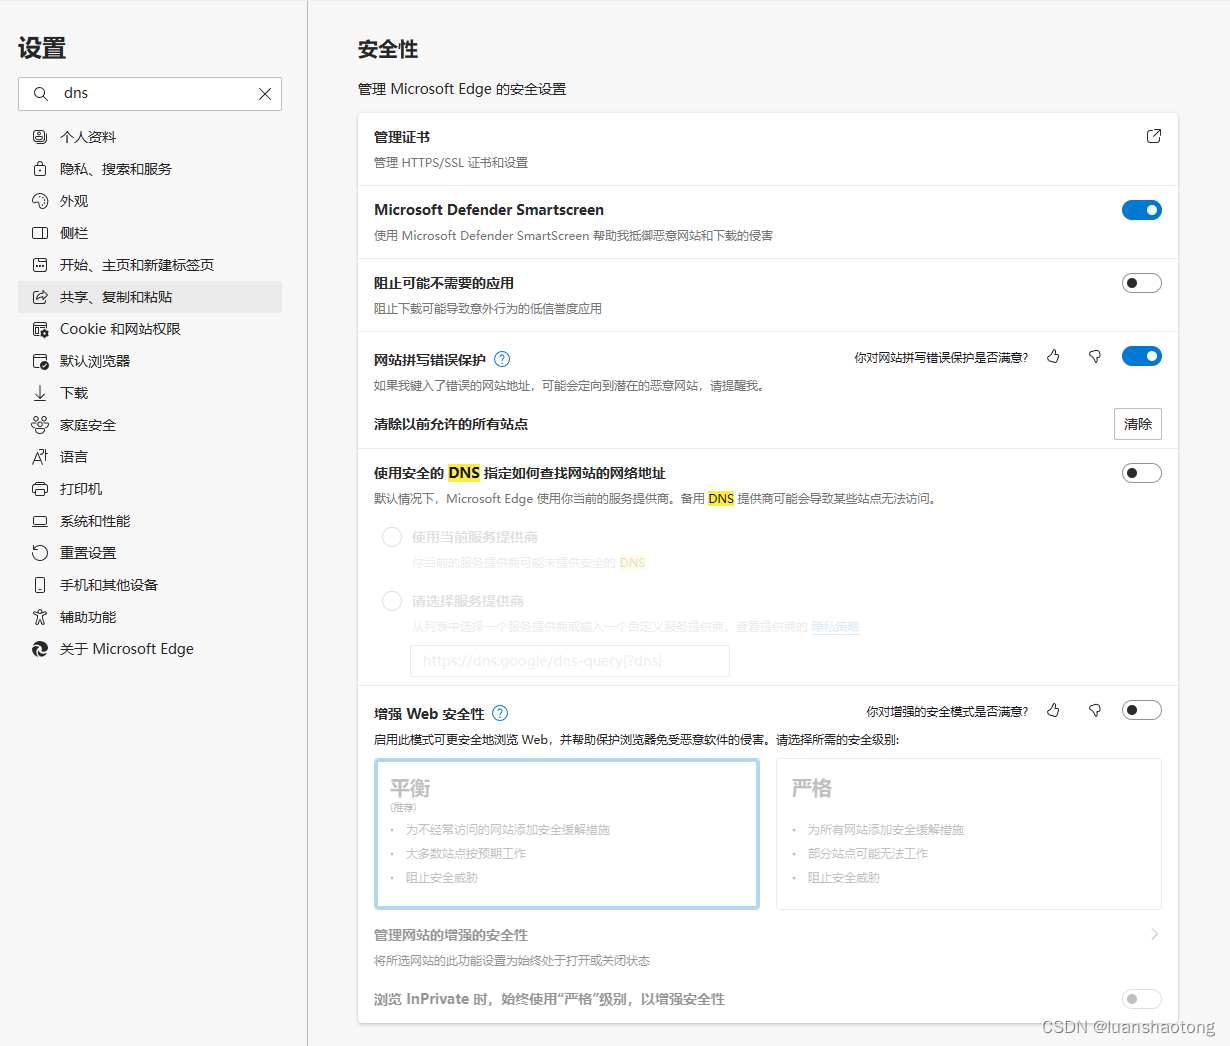
Task: Click the 重置设置 reset icon
Action: pos(40,553)
